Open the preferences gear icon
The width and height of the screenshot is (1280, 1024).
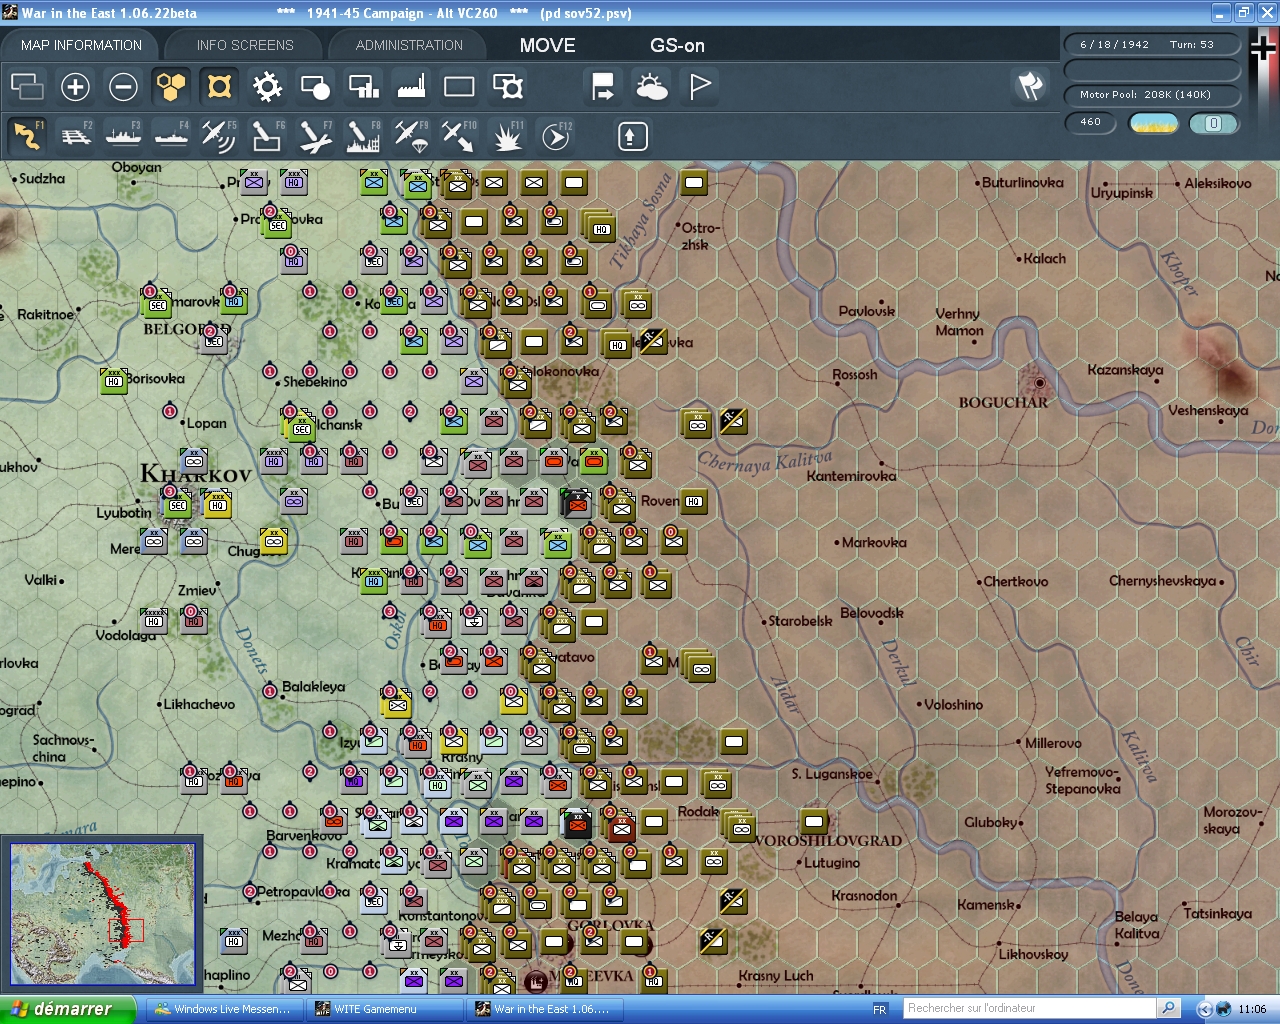[267, 87]
